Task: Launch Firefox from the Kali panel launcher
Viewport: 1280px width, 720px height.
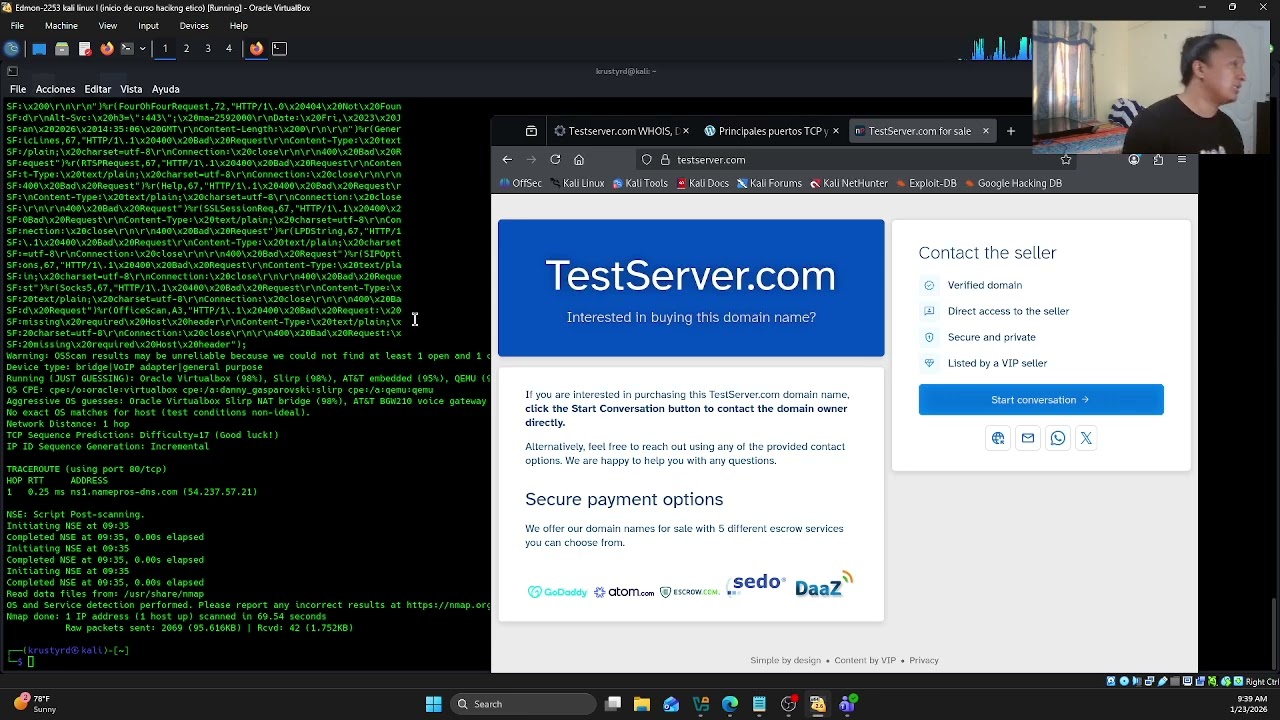Action: point(107,48)
